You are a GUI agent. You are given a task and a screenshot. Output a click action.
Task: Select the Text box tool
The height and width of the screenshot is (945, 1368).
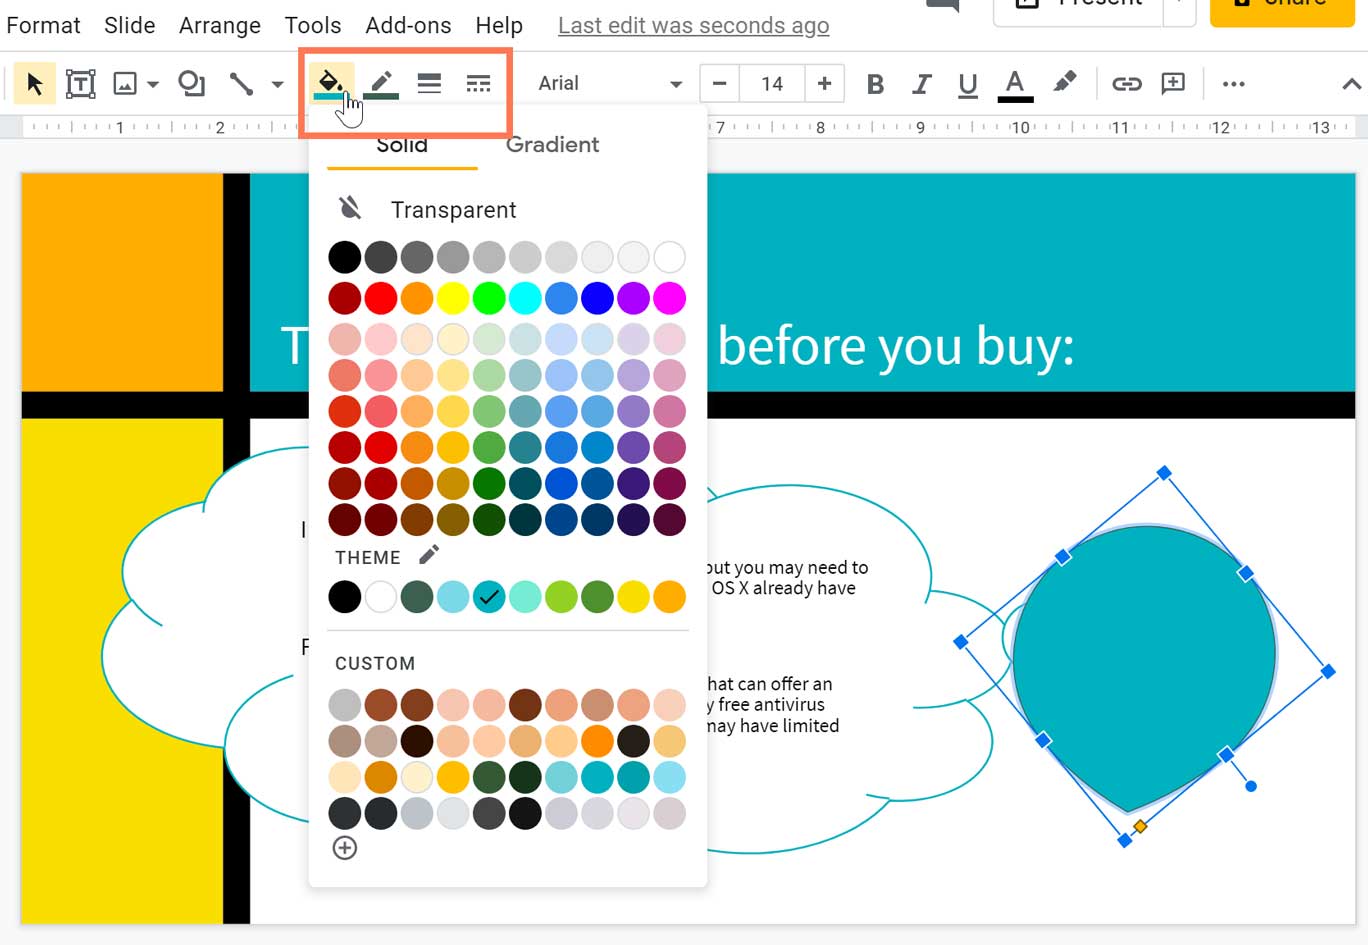click(x=80, y=83)
